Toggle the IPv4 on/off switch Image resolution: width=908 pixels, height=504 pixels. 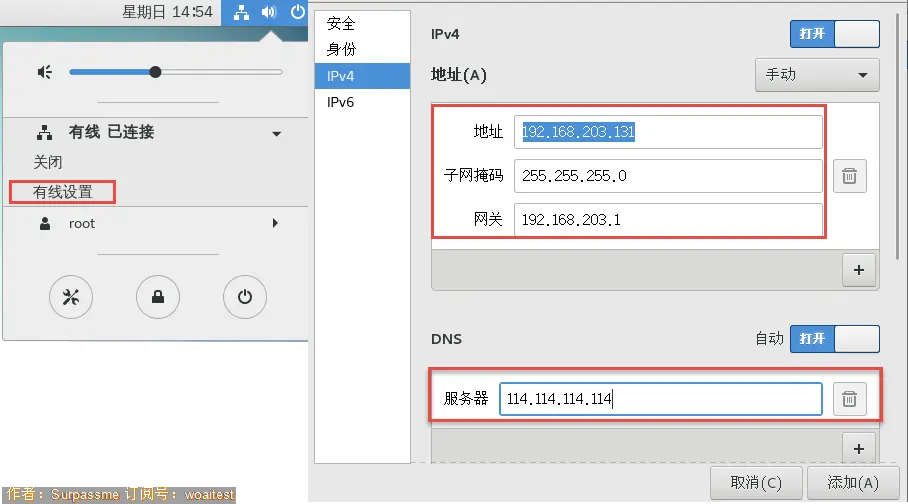pos(834,34)
